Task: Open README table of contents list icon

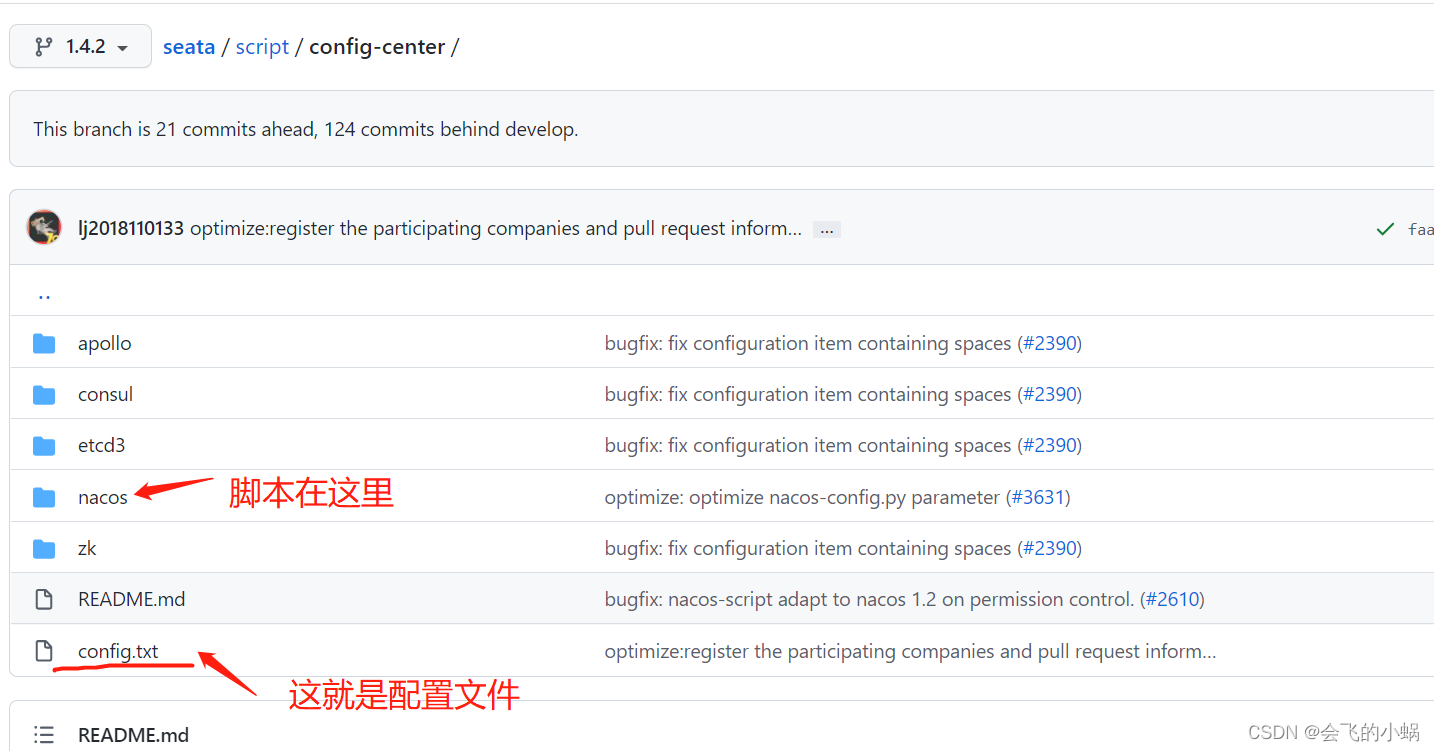Action: 44,734
